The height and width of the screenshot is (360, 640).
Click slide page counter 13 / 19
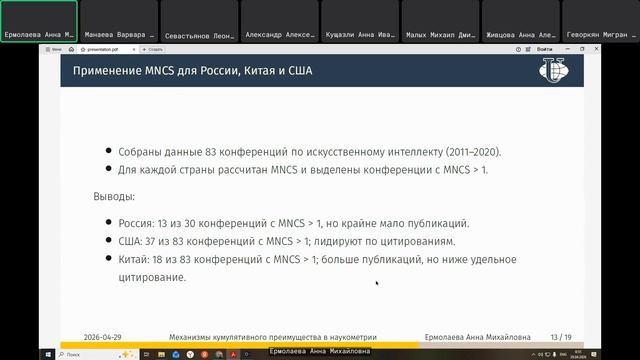pyautogui.click(x=561, y=338)
